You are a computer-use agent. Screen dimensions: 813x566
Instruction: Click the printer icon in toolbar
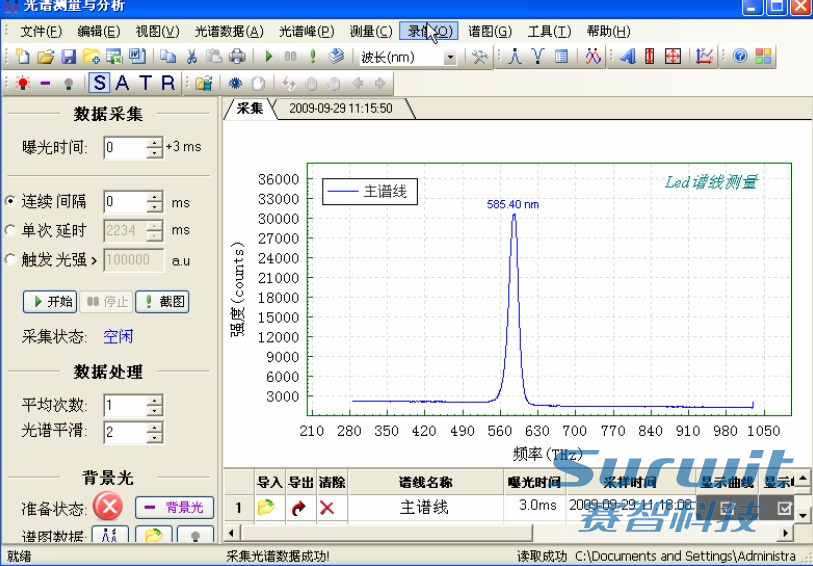237,57
